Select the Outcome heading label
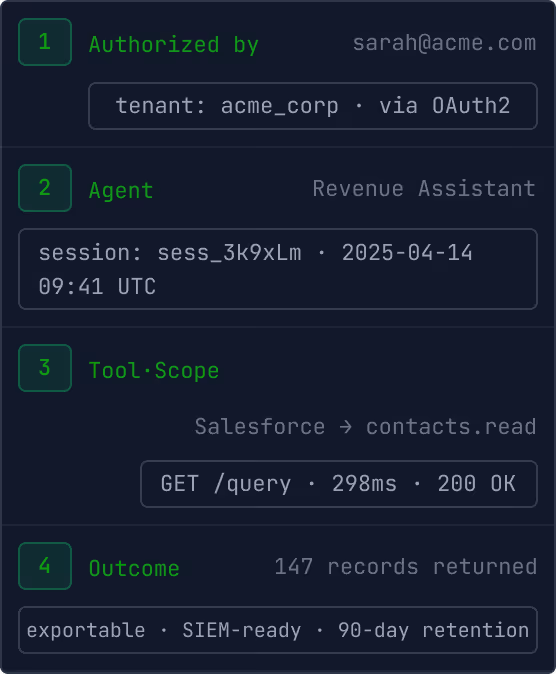 (134, 568)
